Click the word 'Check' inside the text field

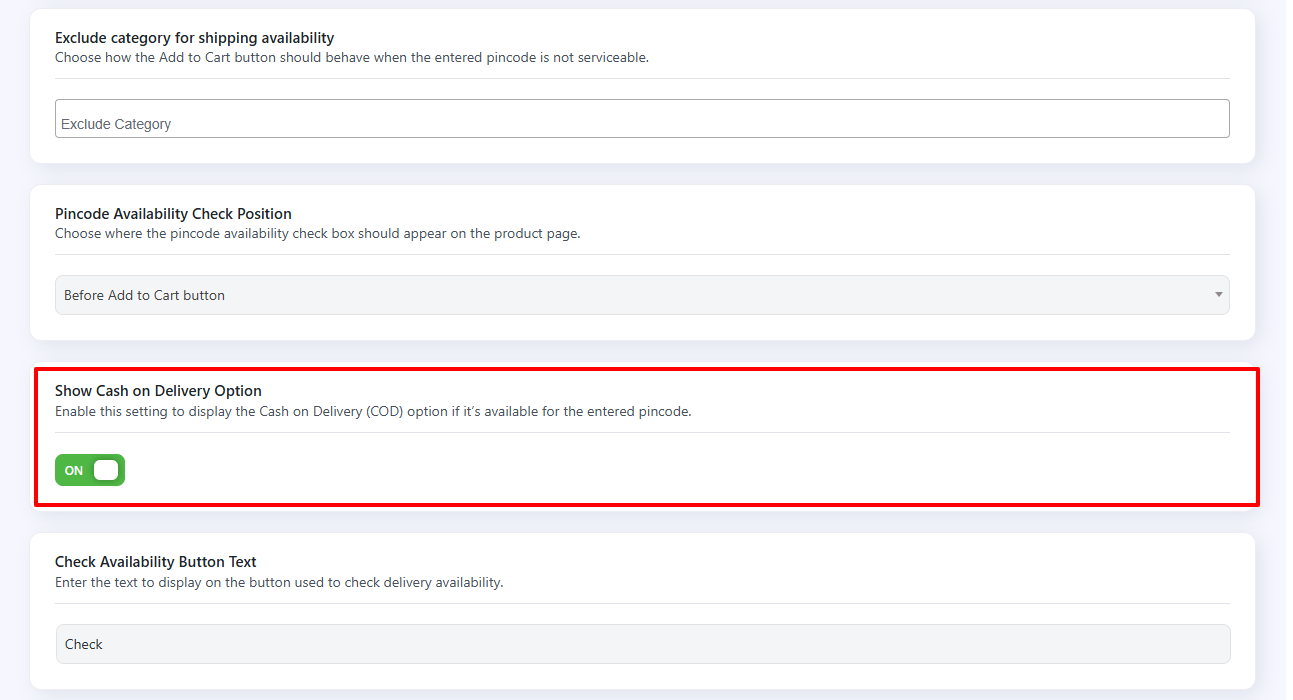point(84,645)
